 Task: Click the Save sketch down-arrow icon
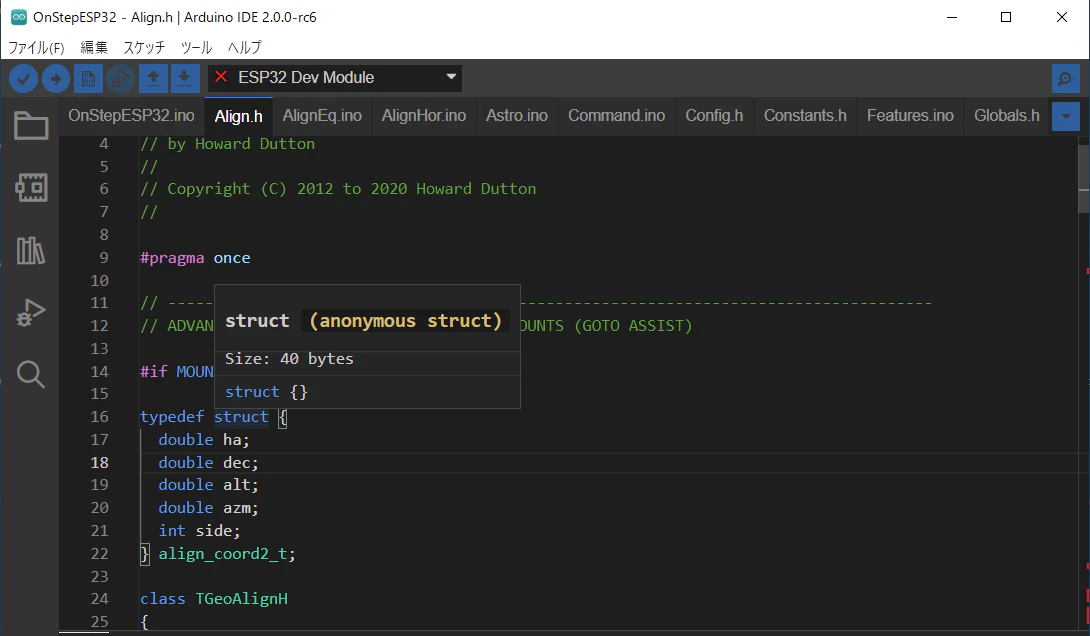pyautogui.click(x=184, y=79)
